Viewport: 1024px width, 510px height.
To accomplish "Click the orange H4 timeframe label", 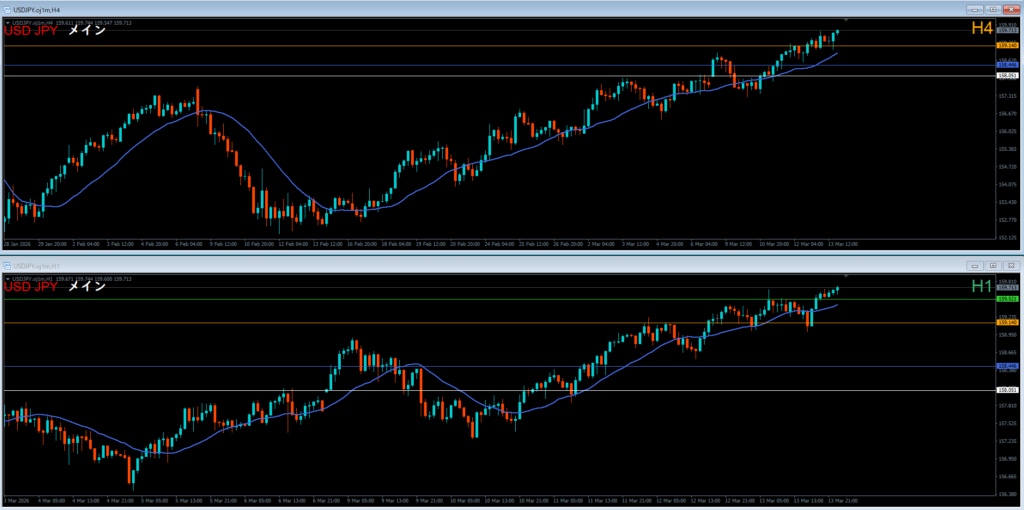I will pyautogui.click(x=981, y=30).
